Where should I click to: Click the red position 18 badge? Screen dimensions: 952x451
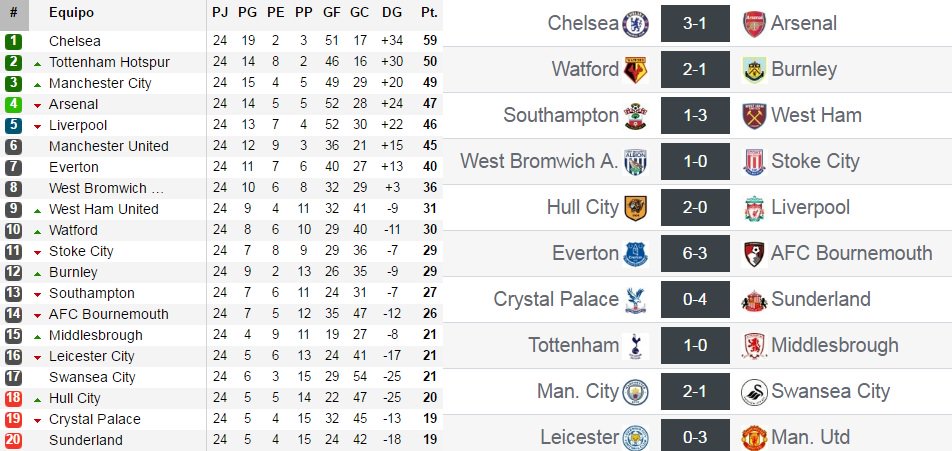[x=13, y=399]
